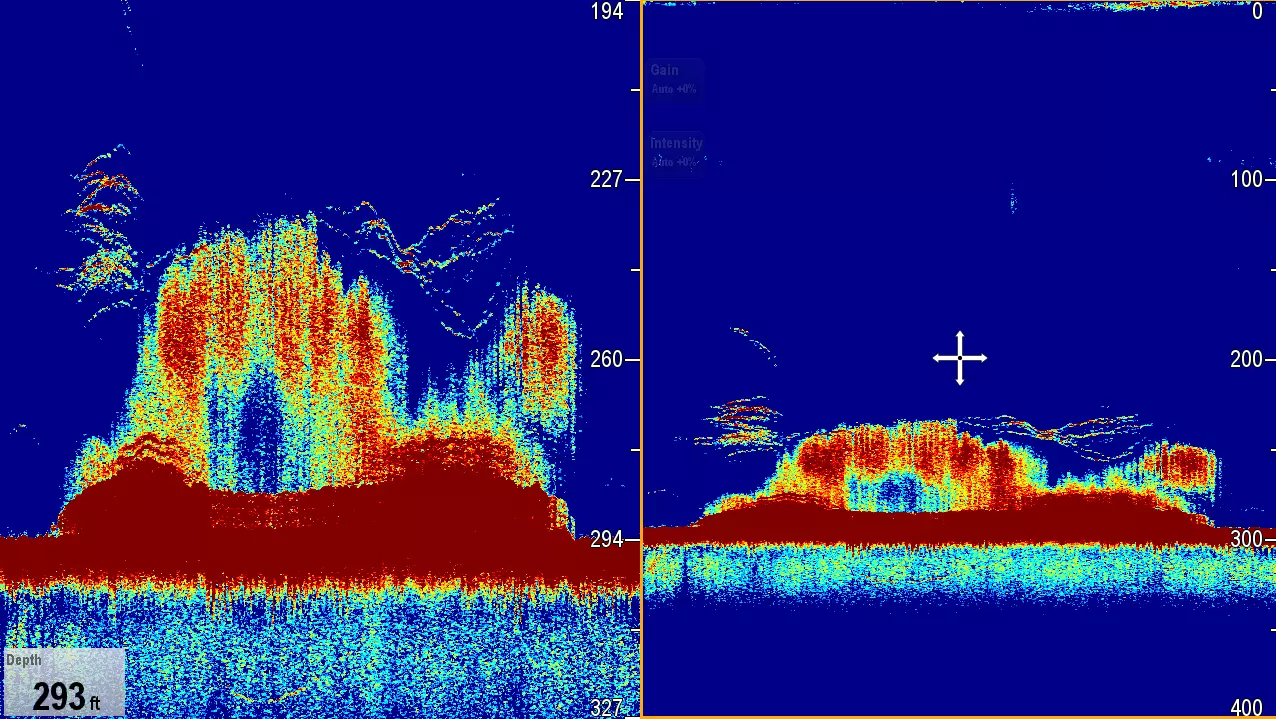This screenshot has height=719, width=1276.
Task: Click the 194 depth scale label
Action: point(607,12)
